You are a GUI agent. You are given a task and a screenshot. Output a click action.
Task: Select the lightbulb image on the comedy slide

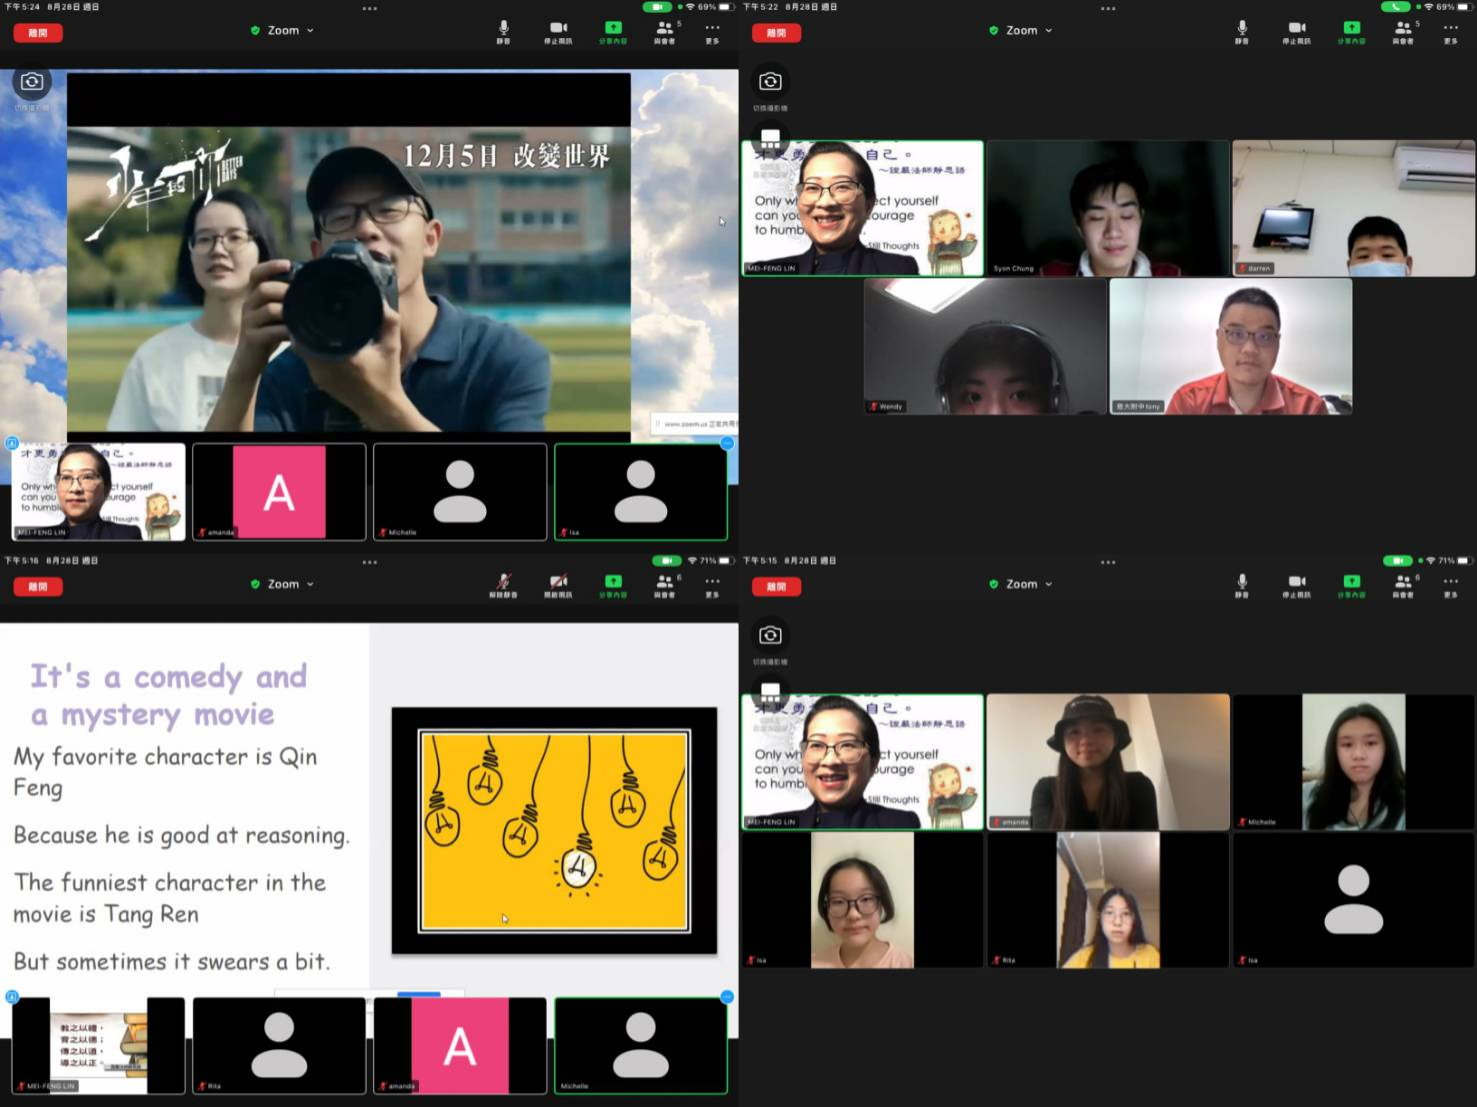click(x=554, y=832)
